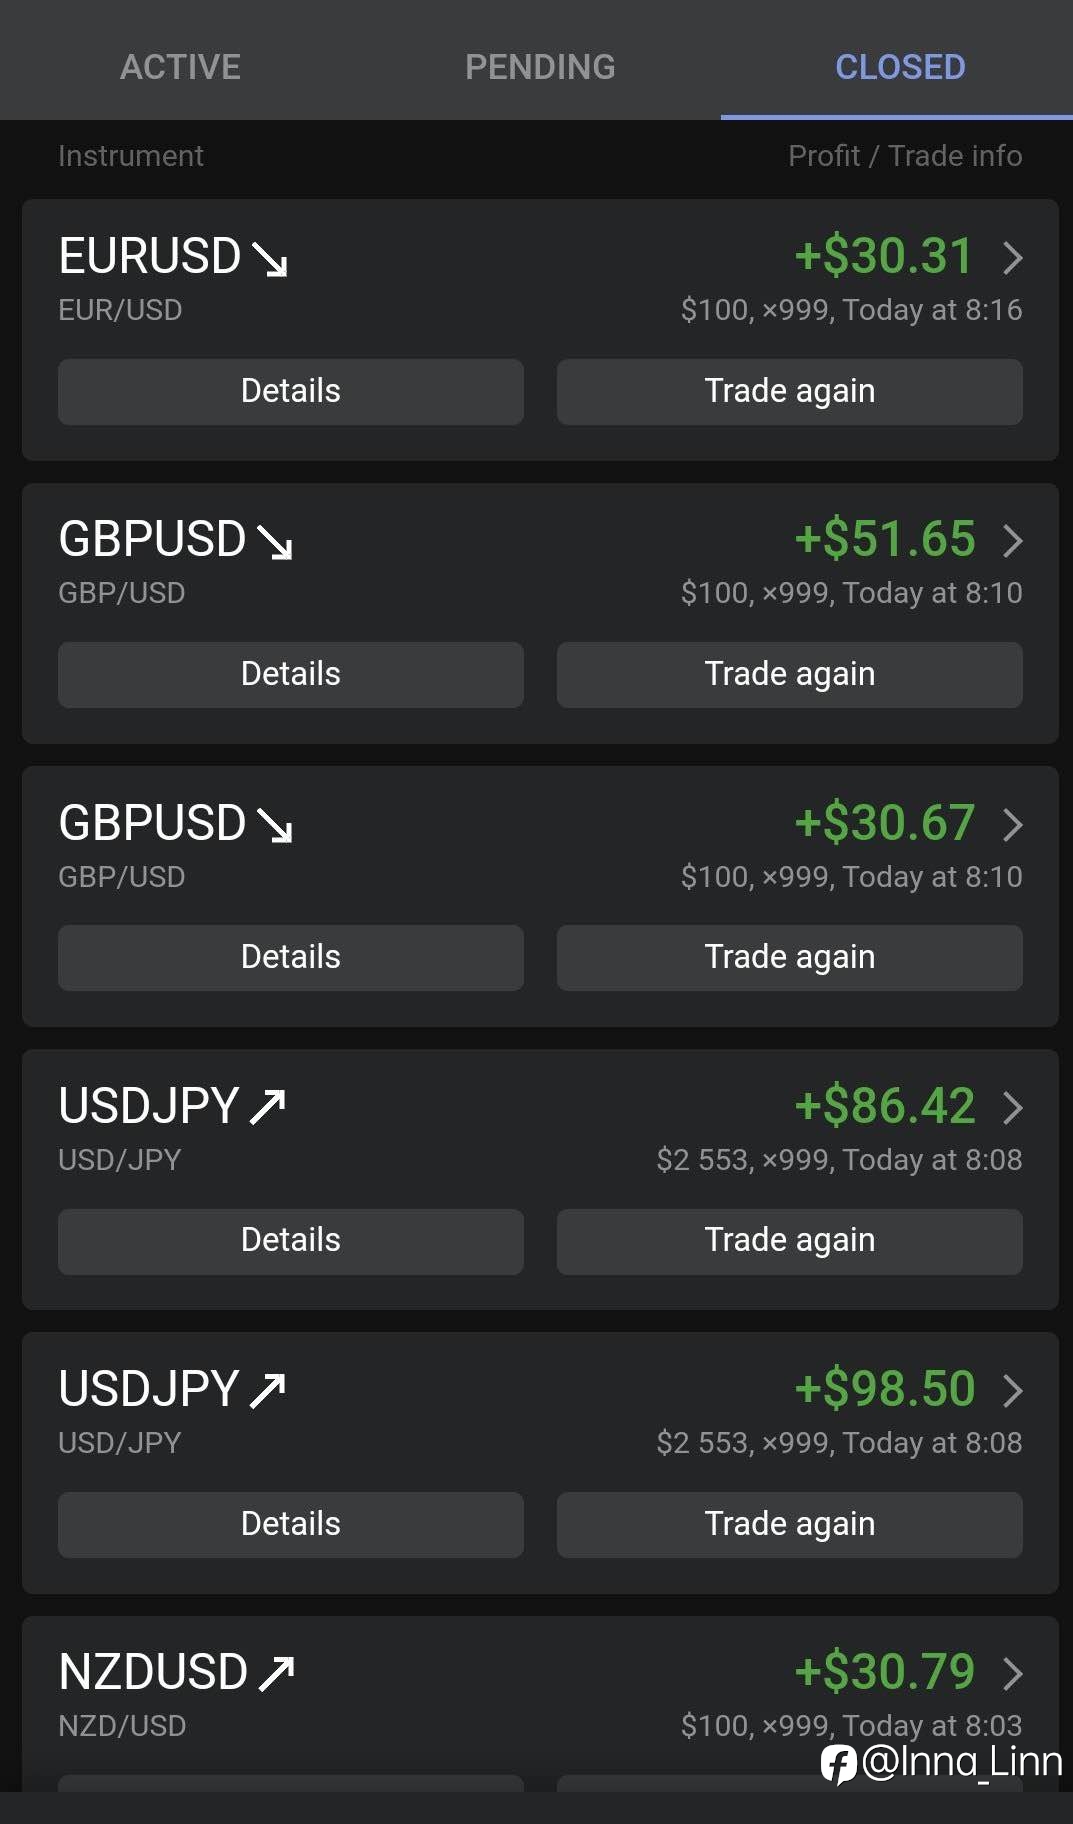Expand the GBPUSD +$30.67 trade chevron
The width and height of the screenshot is (1073, 1824).
[1013, 824]
